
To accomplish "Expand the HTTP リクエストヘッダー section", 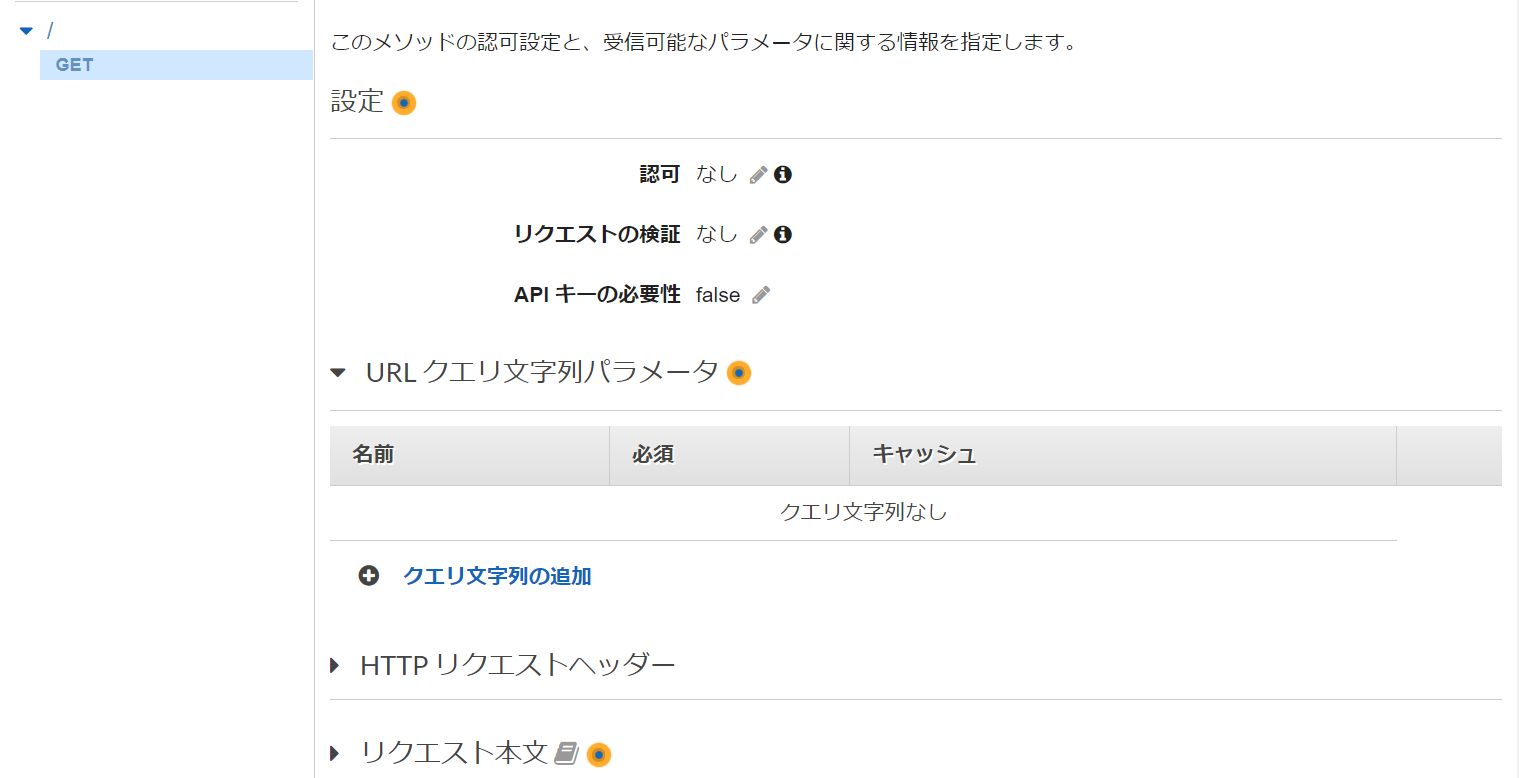I will point(334,663).
